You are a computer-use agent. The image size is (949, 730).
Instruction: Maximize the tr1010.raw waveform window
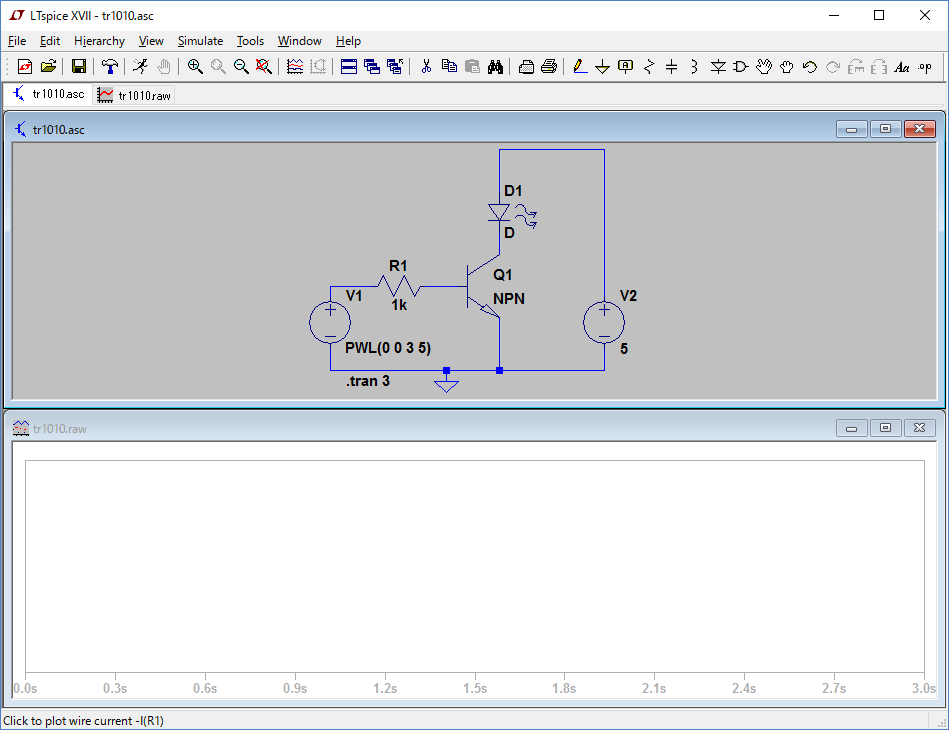(x=885, y=428)
